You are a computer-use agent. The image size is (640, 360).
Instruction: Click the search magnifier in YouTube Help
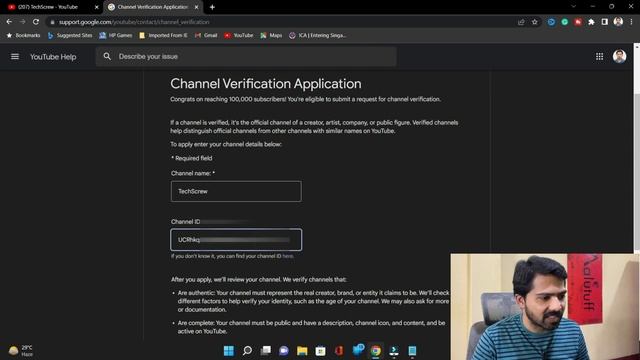pos(107,56)
